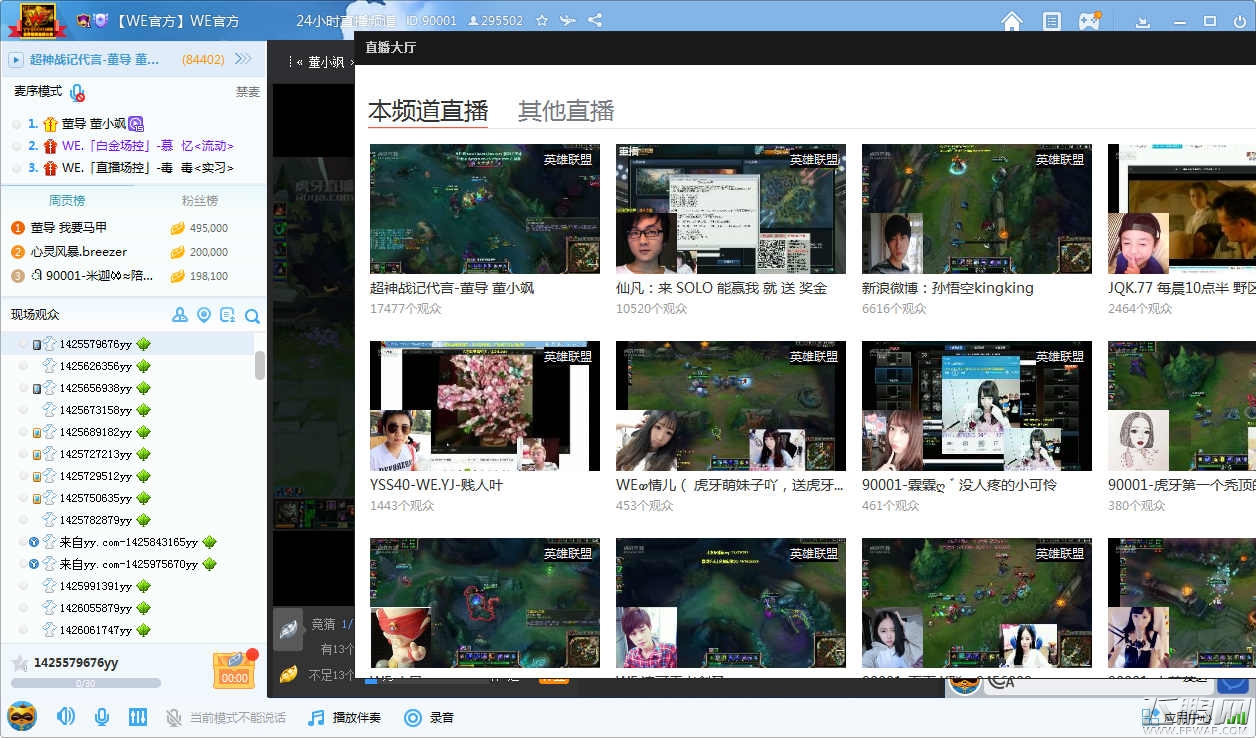
Task: Switch to 其他直播 tab
Action: pyautogui.click(x=566, y=110)
